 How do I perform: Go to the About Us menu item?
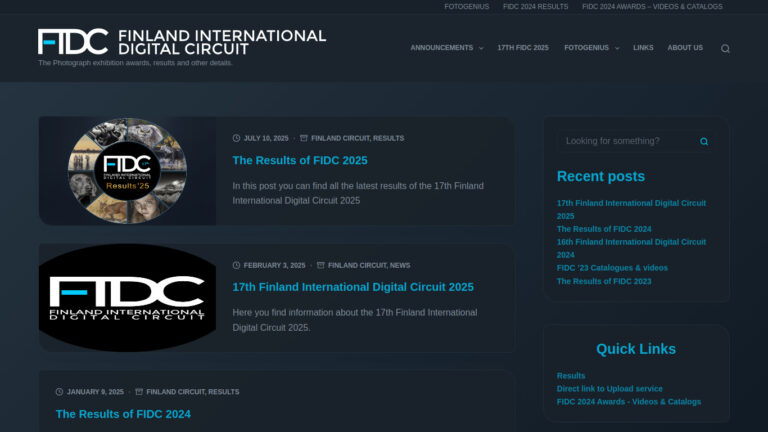coord(685,48)
